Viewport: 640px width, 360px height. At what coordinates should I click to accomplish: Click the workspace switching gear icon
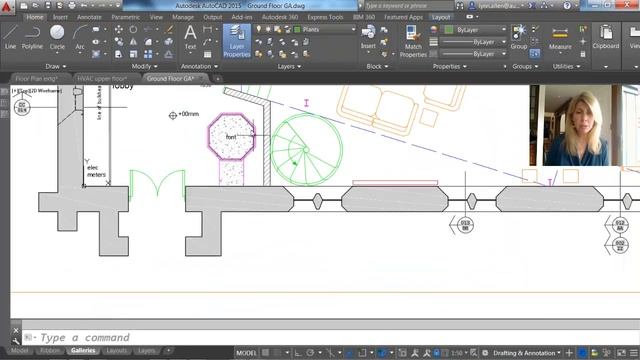485,353
